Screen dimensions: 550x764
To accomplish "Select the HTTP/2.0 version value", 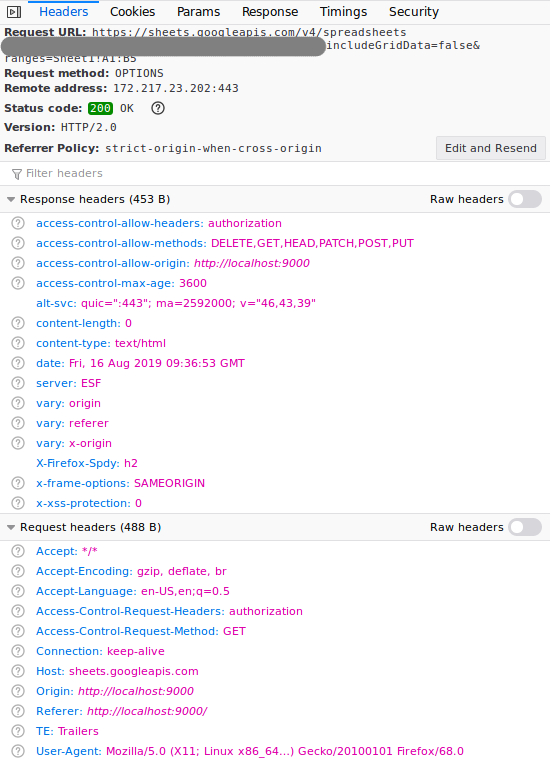I will pos(89,127).
